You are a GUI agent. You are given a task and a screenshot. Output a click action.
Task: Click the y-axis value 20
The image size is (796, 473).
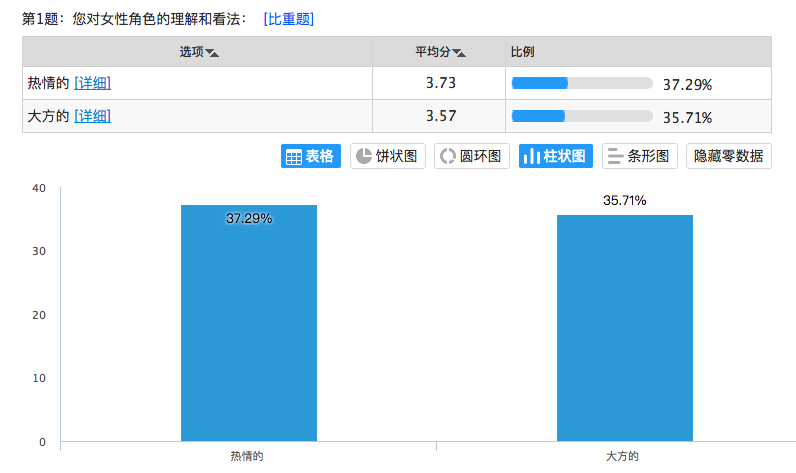point(39,315)
